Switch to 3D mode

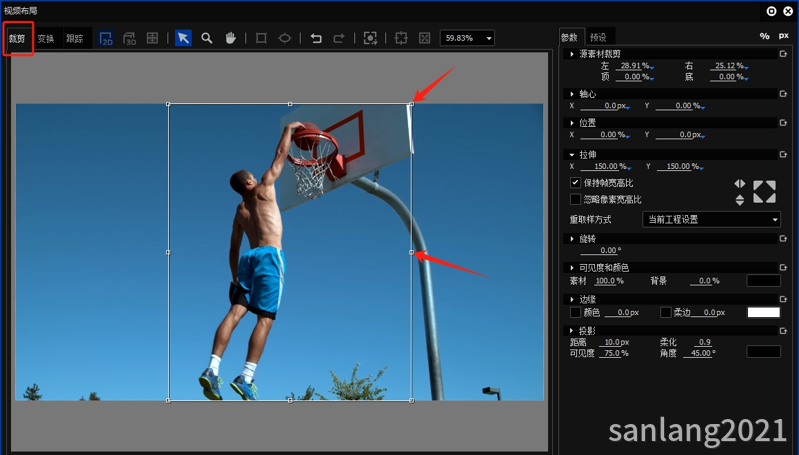(x=130, y=38)
